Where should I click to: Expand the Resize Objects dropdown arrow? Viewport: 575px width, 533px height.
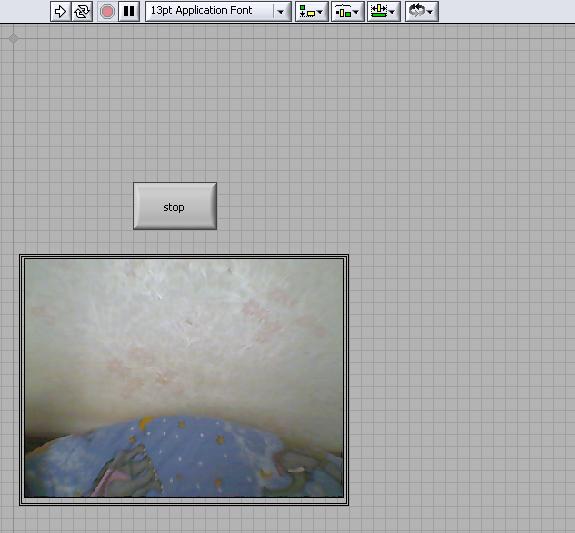click(x=392, y=12)
